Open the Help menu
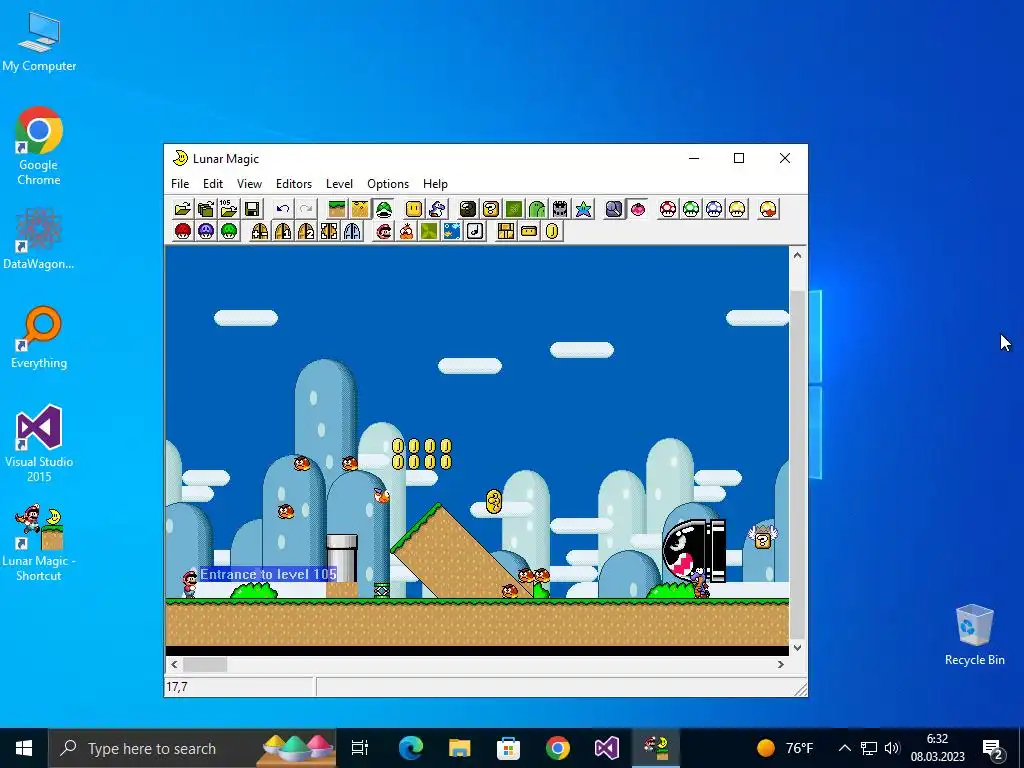This screenshot has width=1024, height=768. coord(436,184)
